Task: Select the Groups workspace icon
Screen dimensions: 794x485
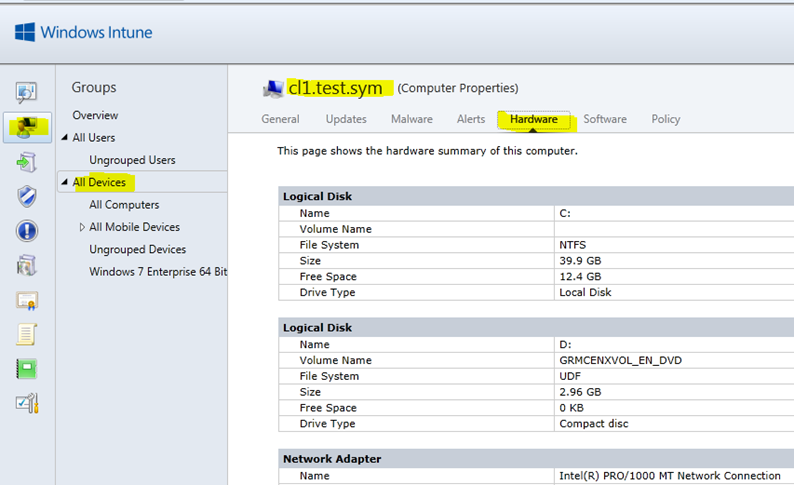Action: (x=27, y=127)
